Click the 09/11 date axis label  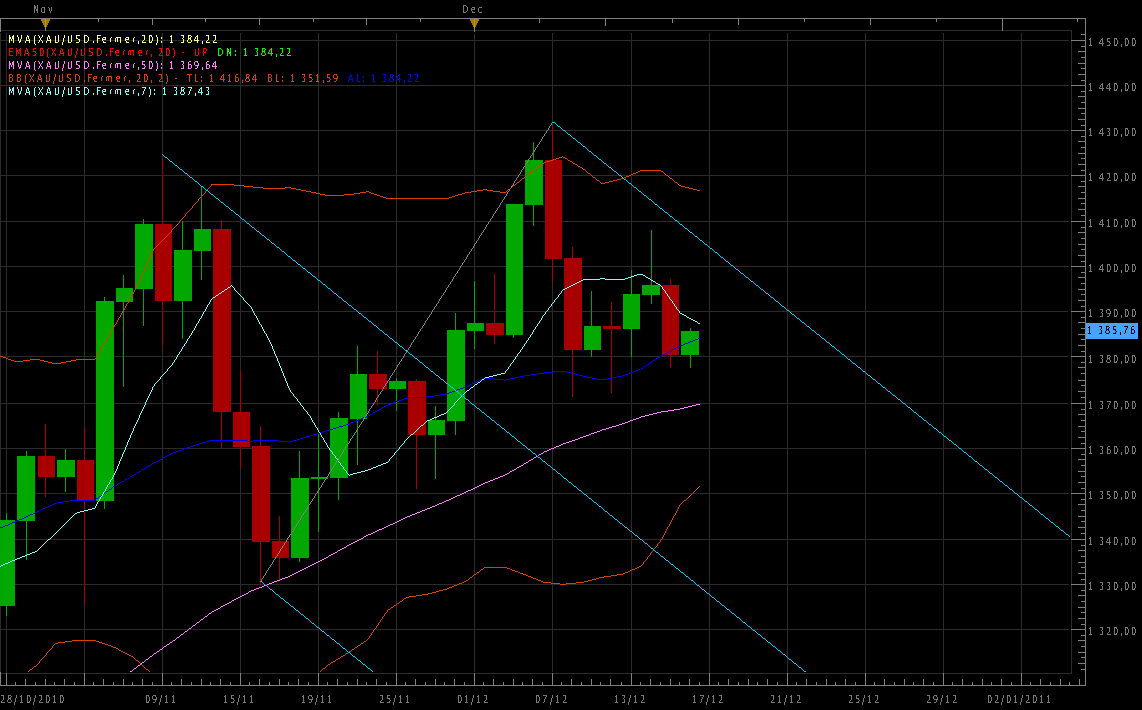coord(161,699)
